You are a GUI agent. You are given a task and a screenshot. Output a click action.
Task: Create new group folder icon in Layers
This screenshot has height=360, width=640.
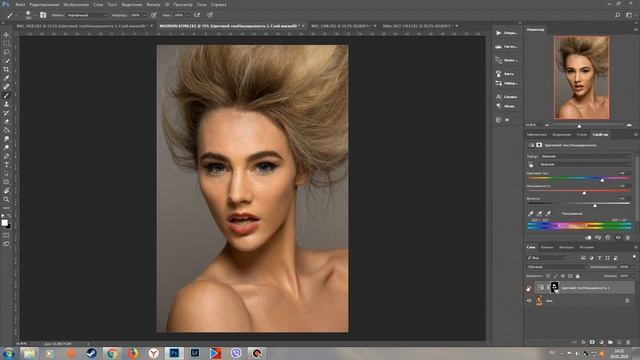[x=610, y=342]
